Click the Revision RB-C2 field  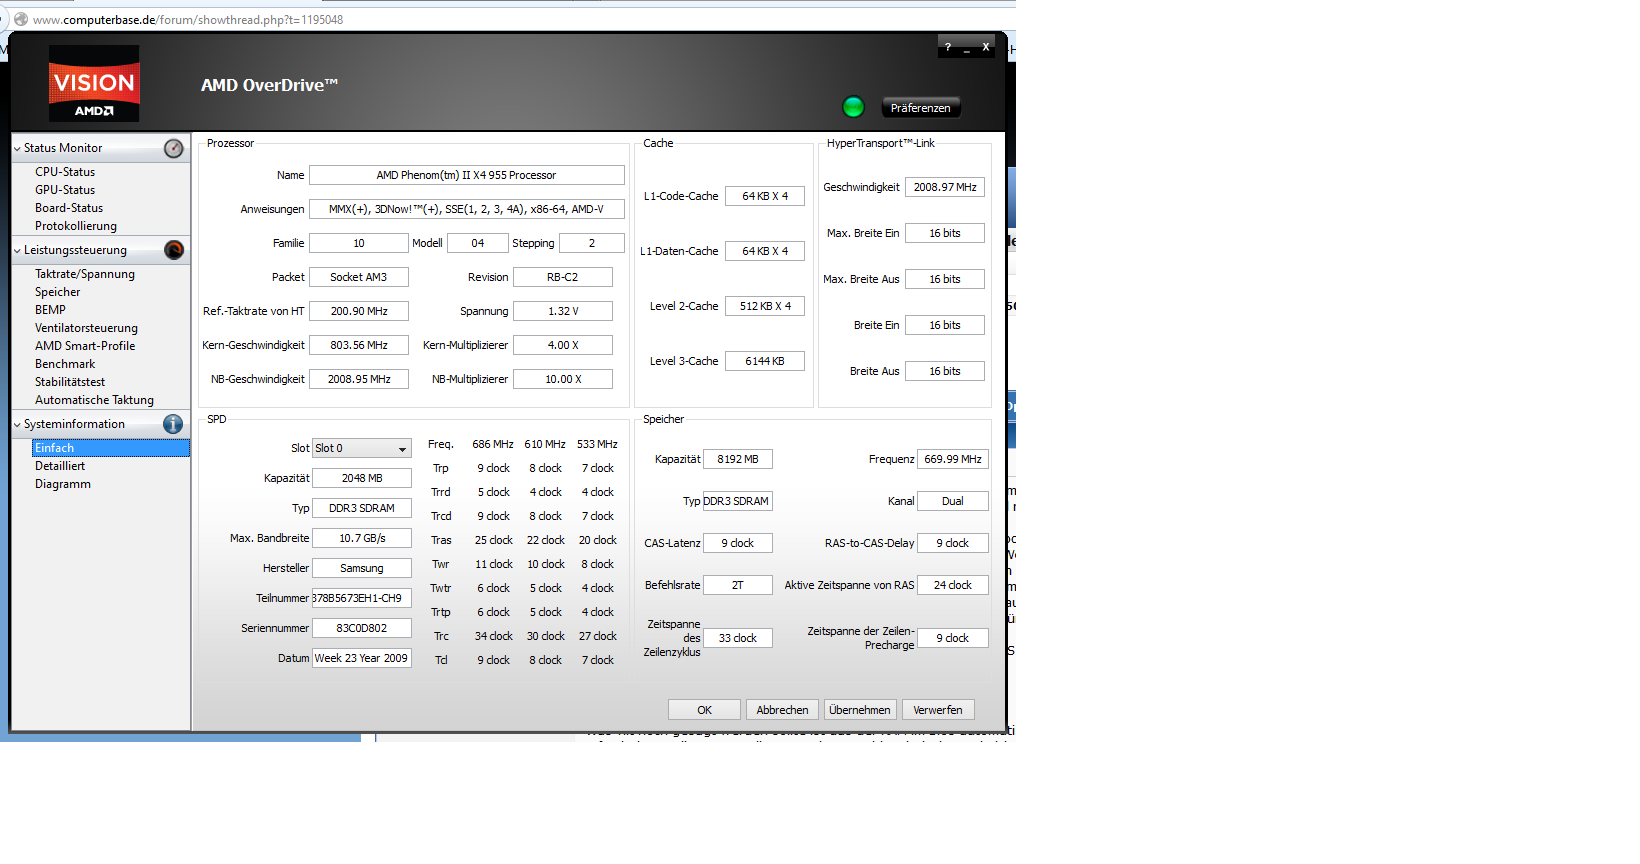point(563,277)
